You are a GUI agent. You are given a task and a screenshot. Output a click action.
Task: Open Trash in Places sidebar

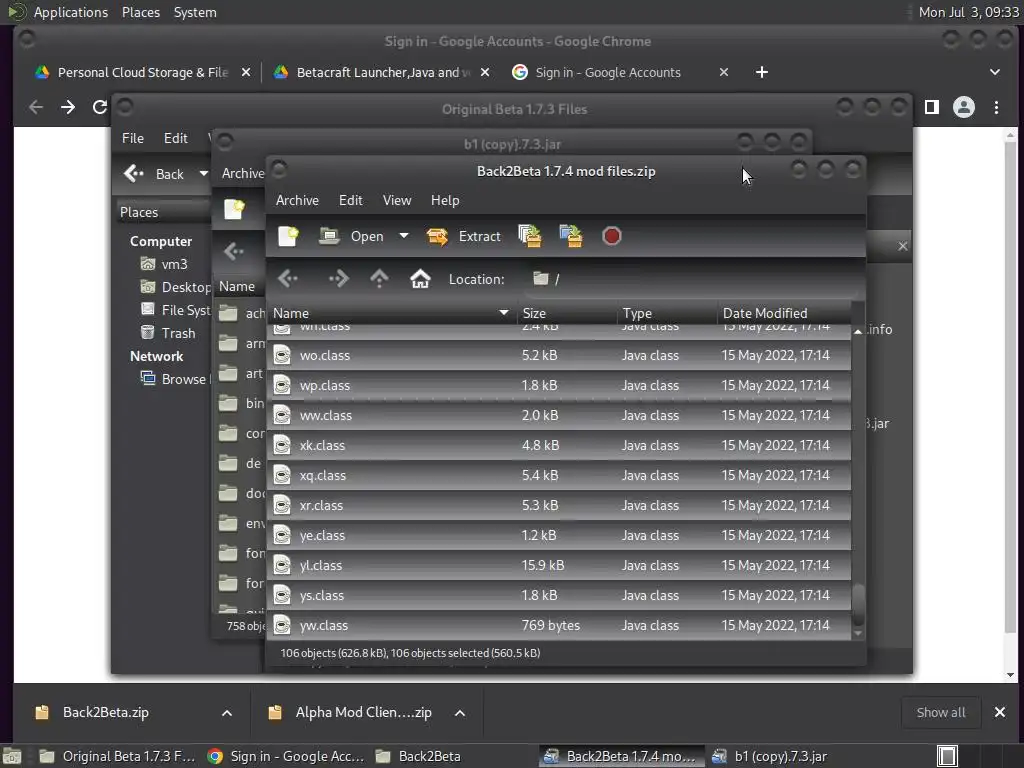click(168, 333)
